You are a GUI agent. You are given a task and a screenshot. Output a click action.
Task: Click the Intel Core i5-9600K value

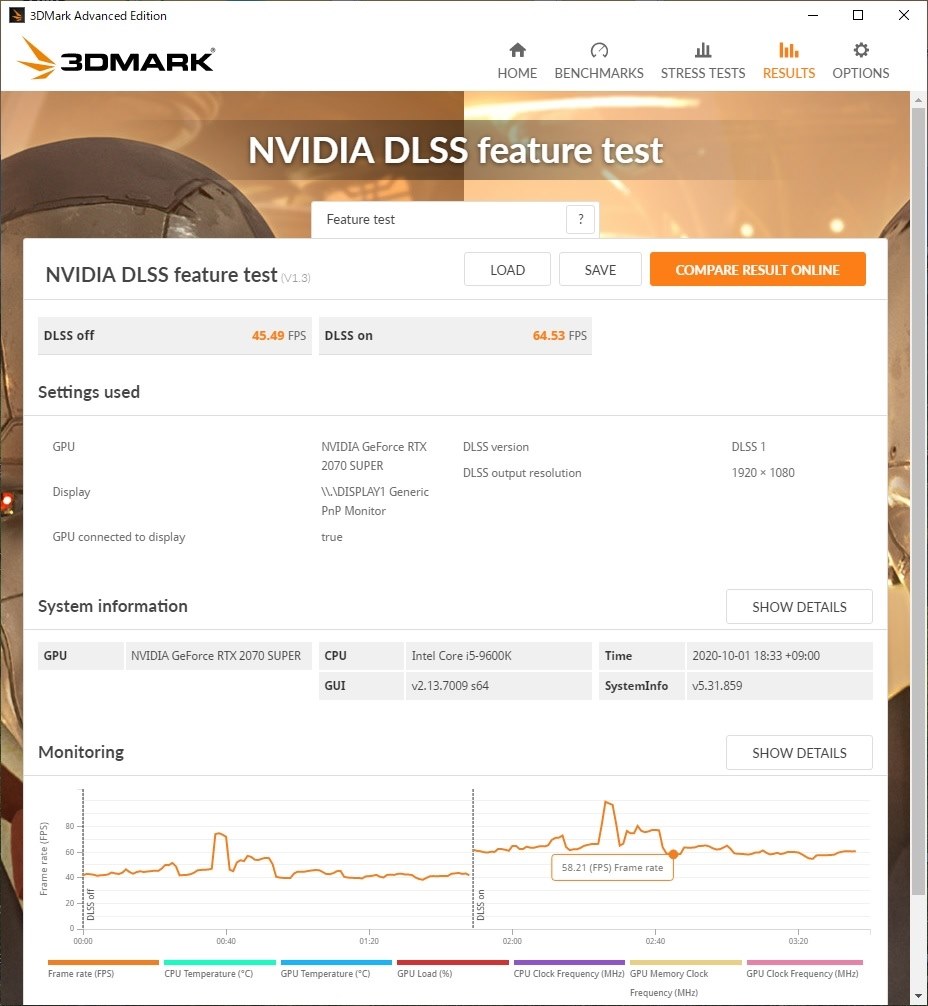pos(461,656)
